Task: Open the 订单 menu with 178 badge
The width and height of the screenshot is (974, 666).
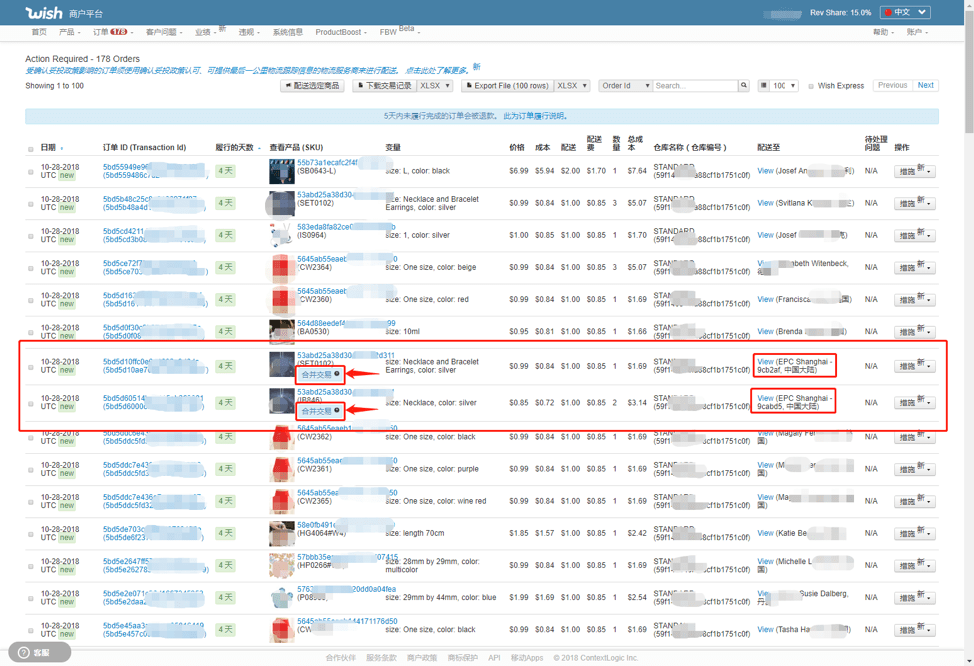Action: pyautogui.click(x=112, y=32)
